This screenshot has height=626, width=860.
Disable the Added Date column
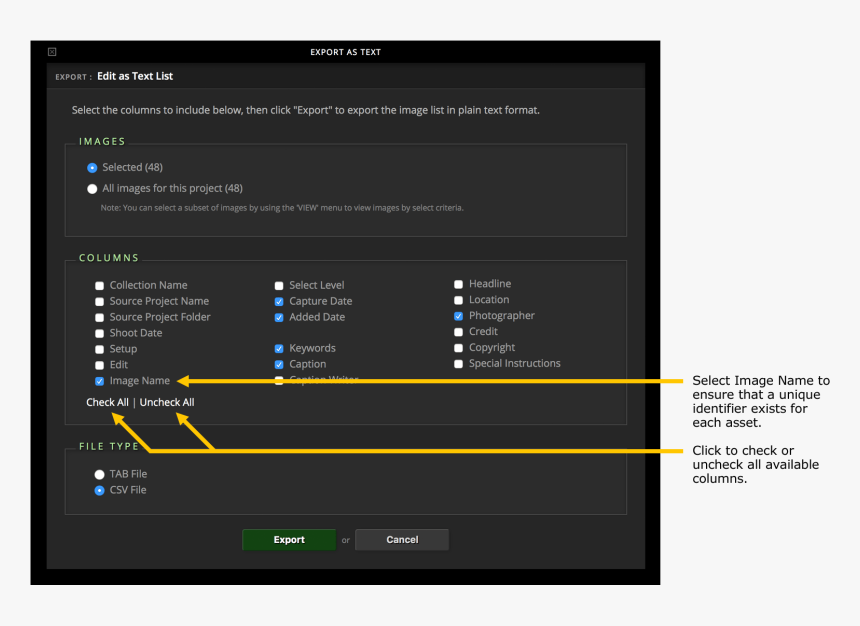(x=279, y=318)
